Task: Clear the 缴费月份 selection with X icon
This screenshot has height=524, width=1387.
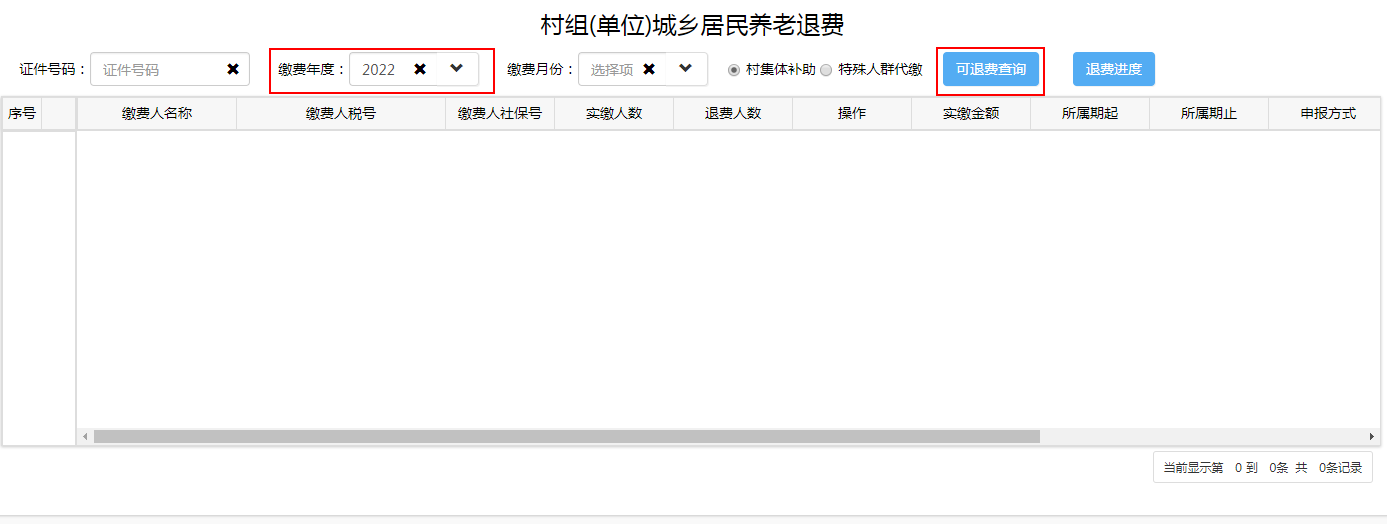Action: [x=649, y=69]
